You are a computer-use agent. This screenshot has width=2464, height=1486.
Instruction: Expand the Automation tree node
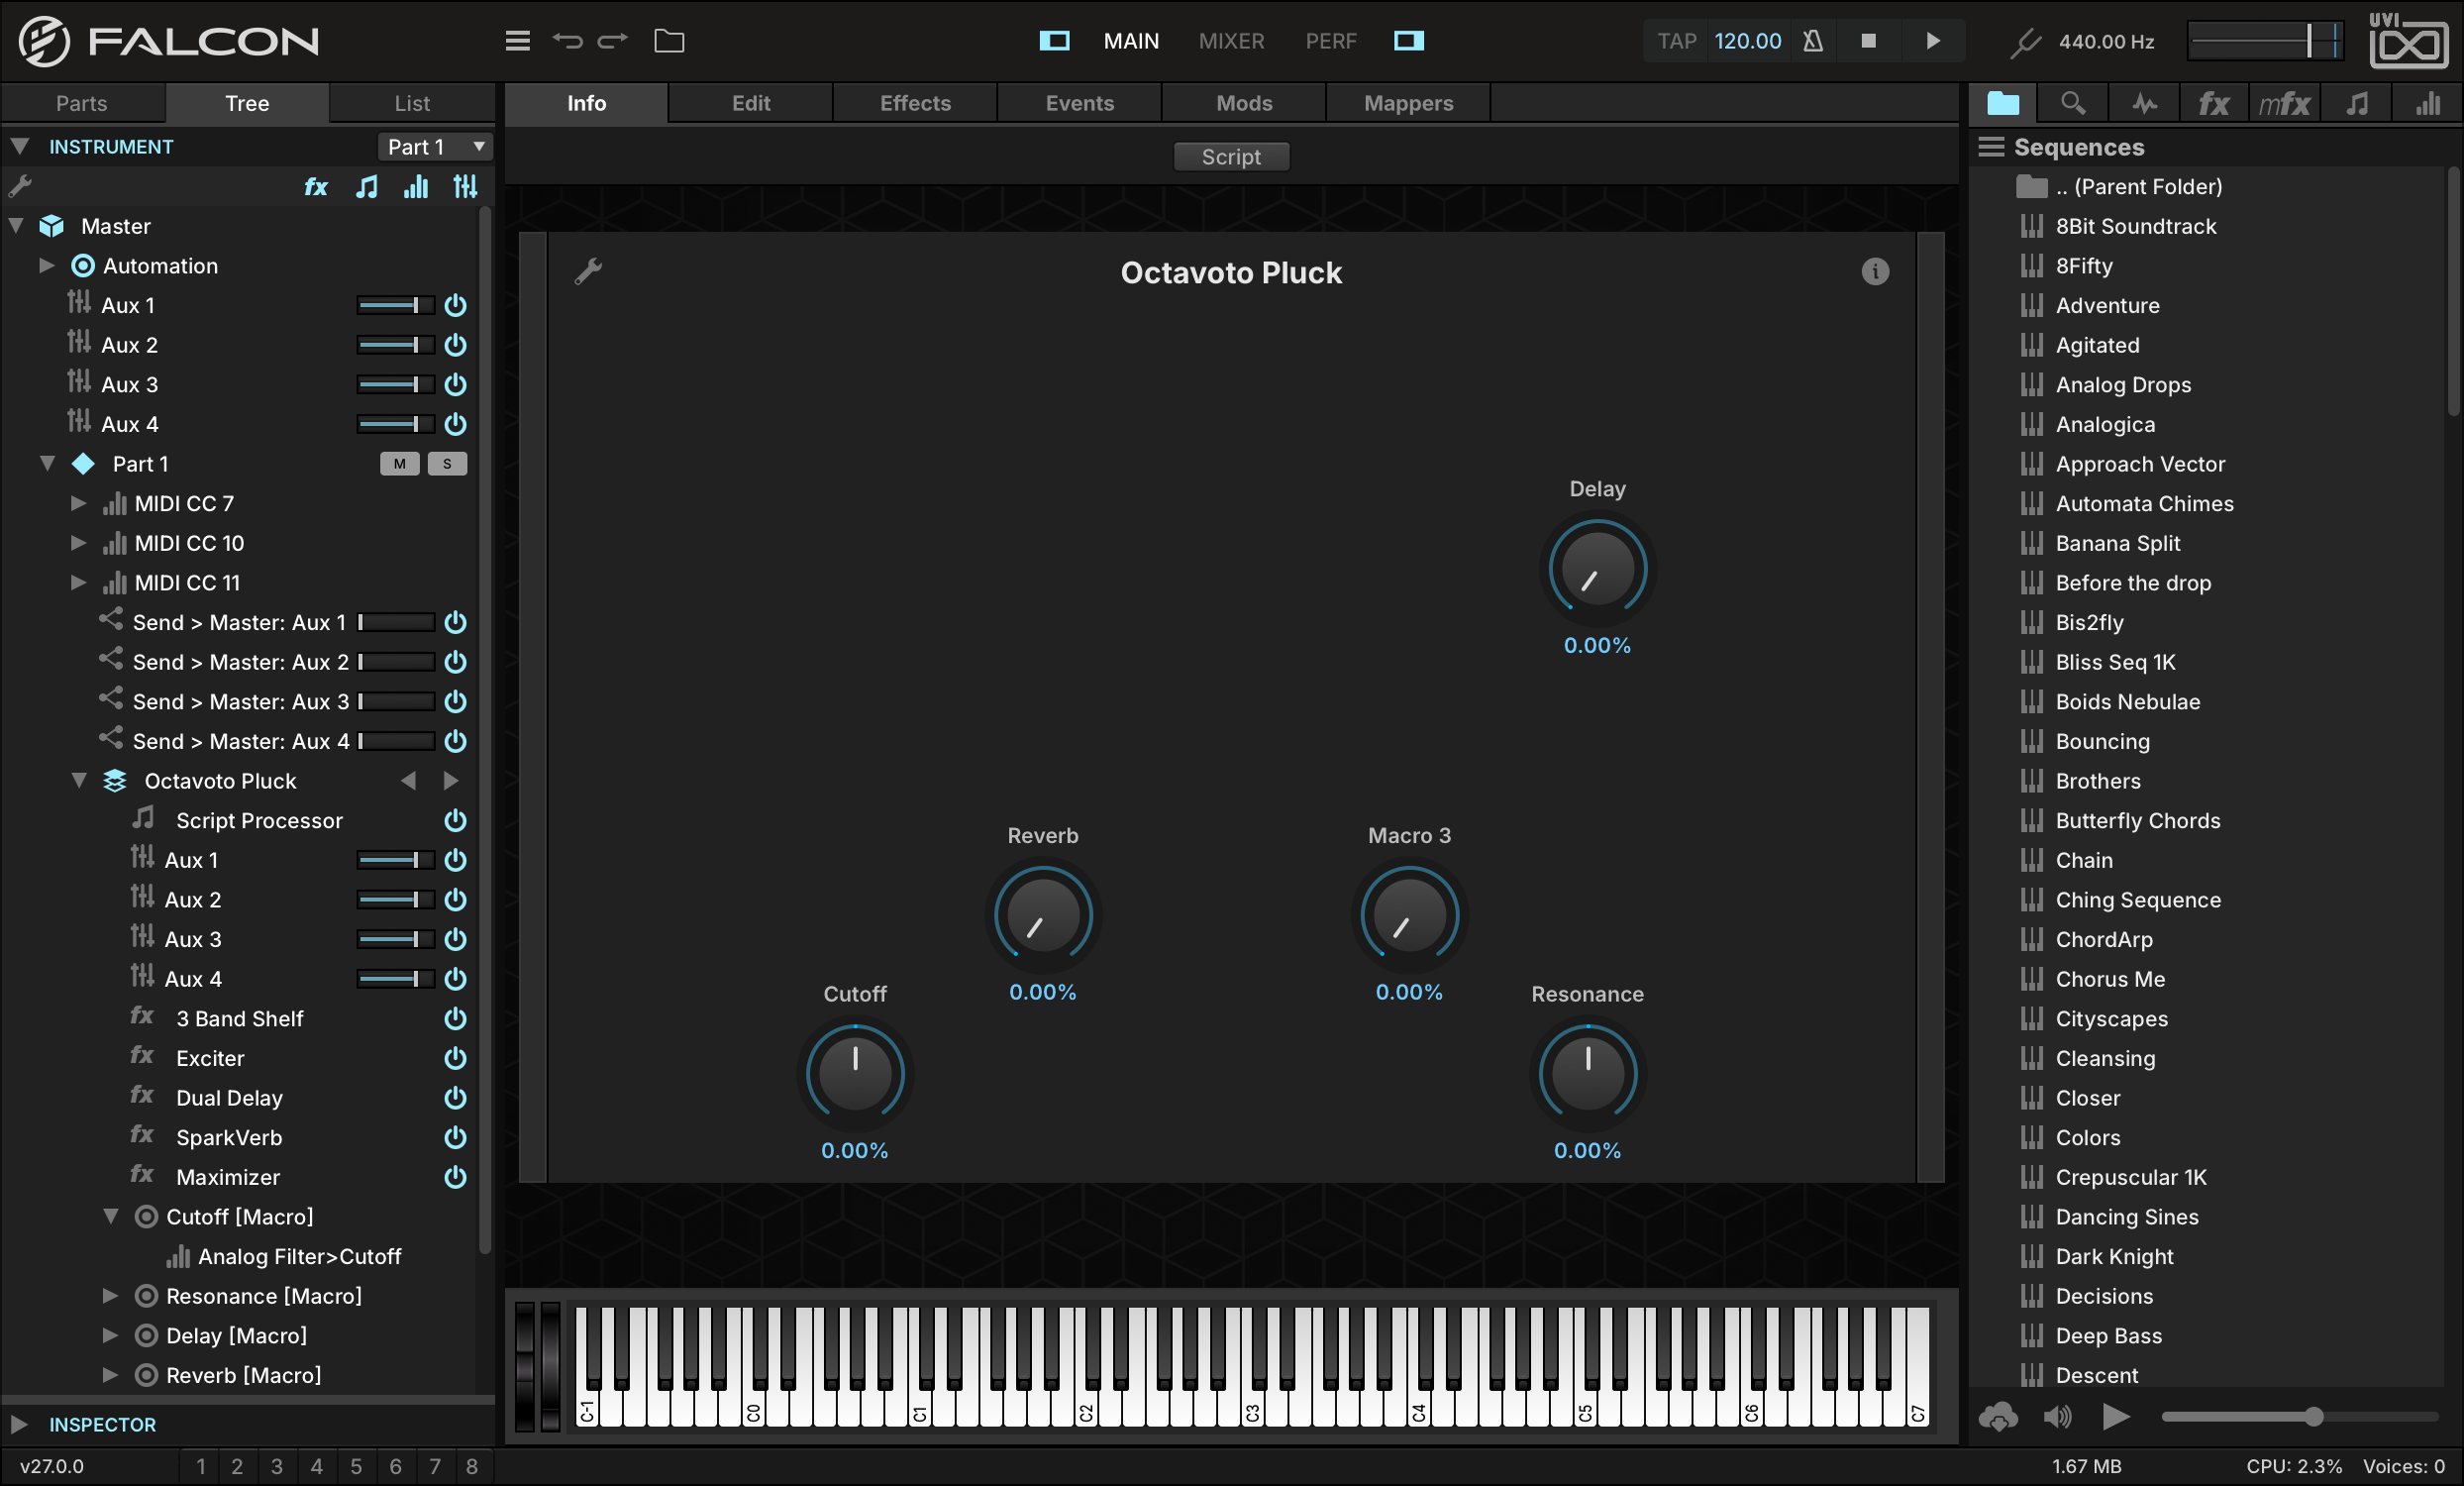(46, 265)
